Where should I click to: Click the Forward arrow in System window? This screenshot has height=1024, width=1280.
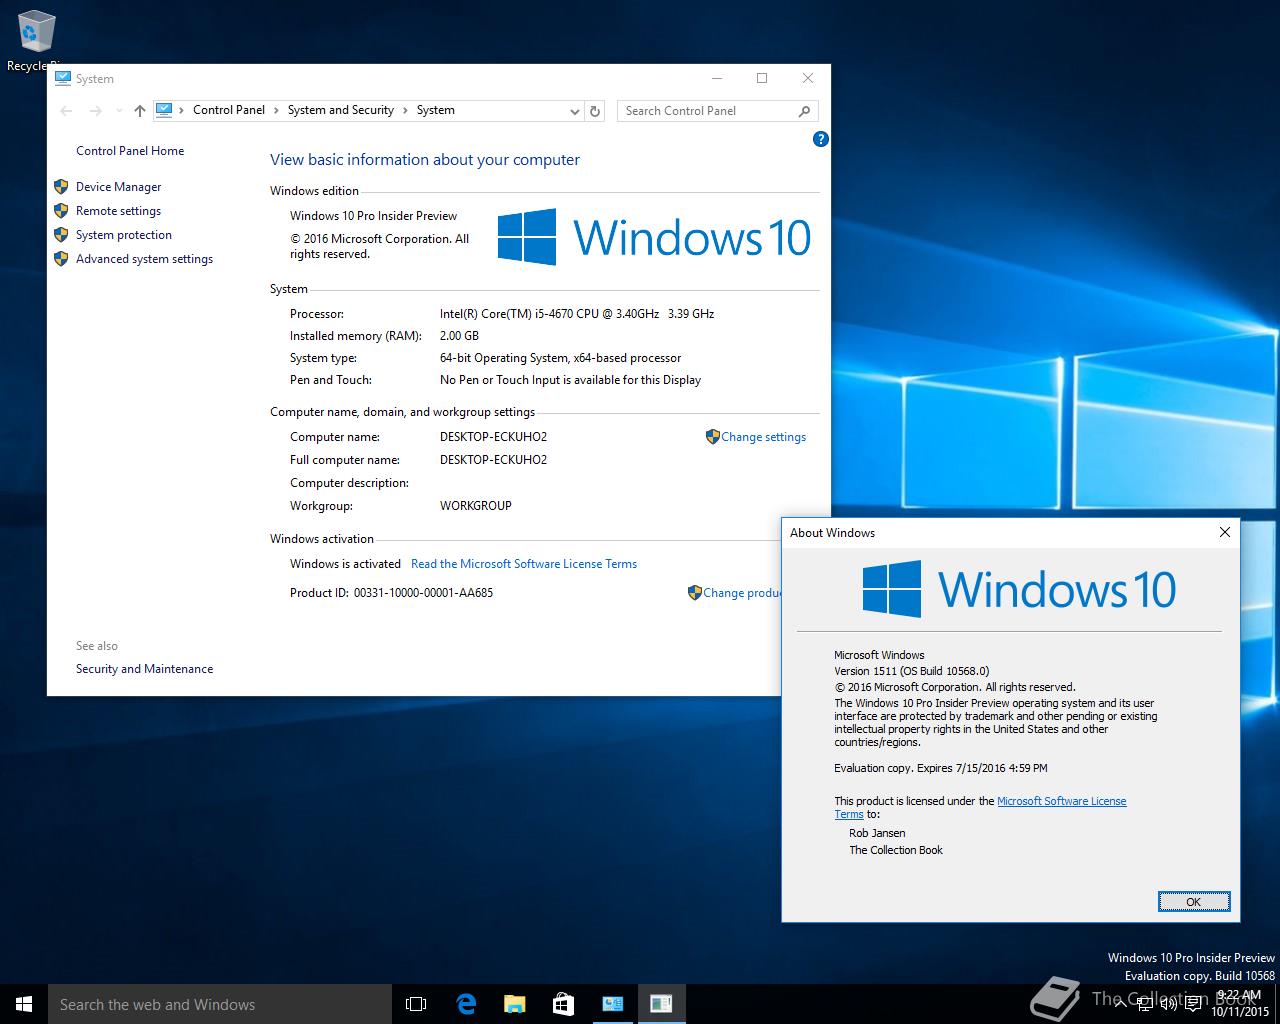(x=96, y=111)
